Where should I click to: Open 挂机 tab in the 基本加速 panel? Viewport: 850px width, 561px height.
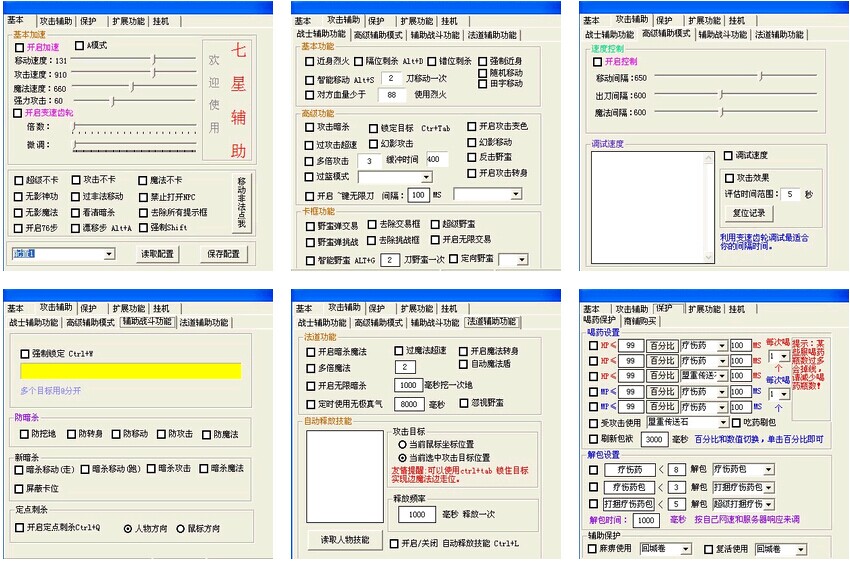coord(161,21)
